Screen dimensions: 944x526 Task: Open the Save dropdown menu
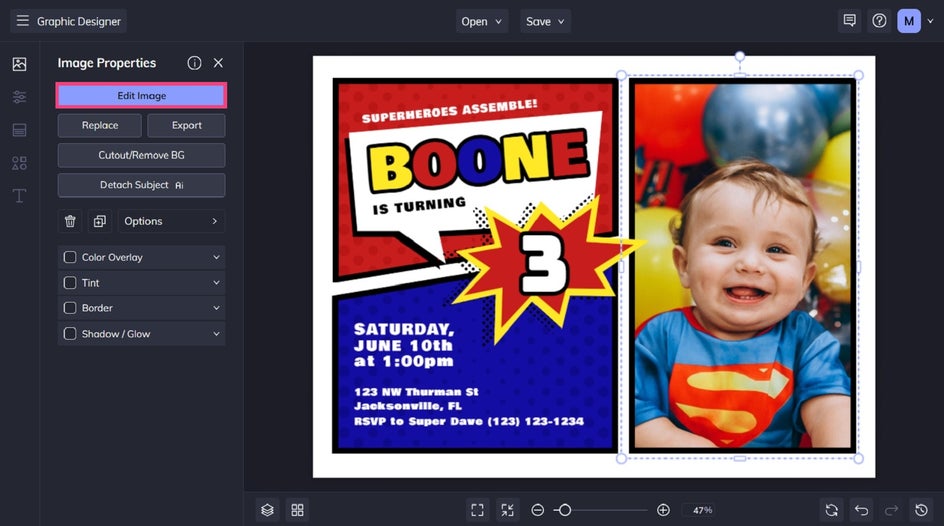pos(545,21)
